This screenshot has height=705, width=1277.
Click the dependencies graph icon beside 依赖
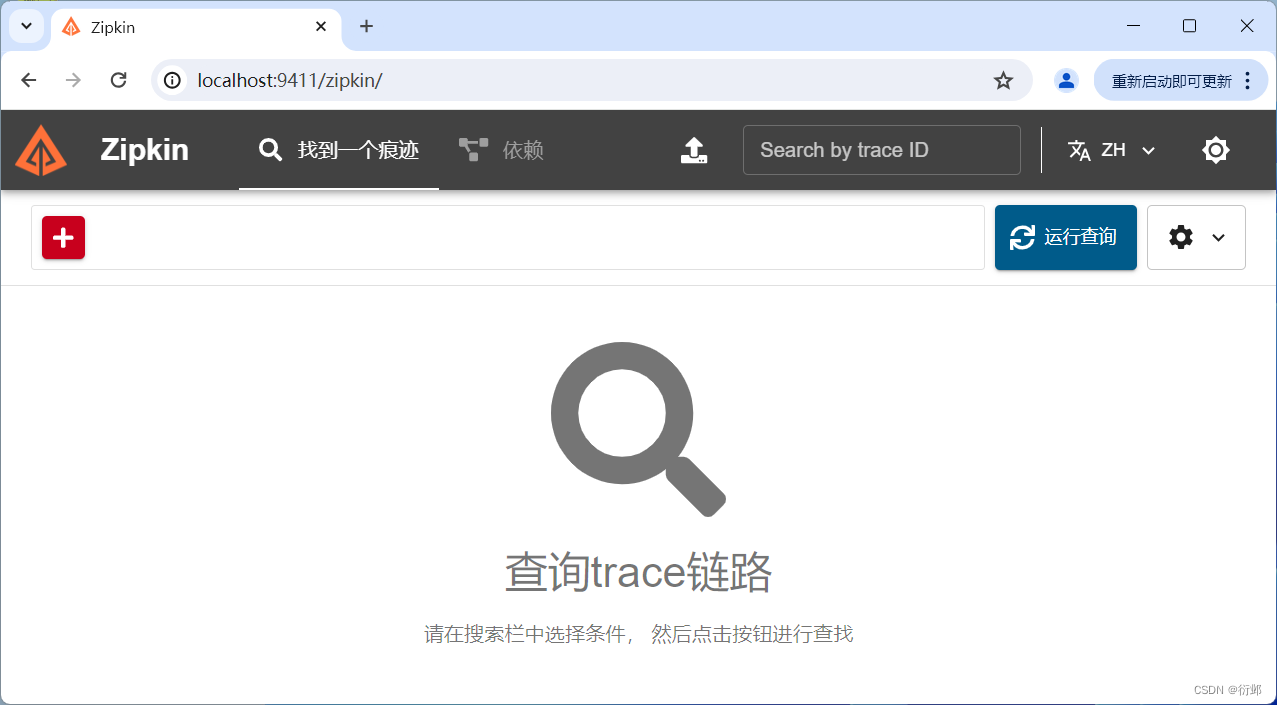point(471,149)
